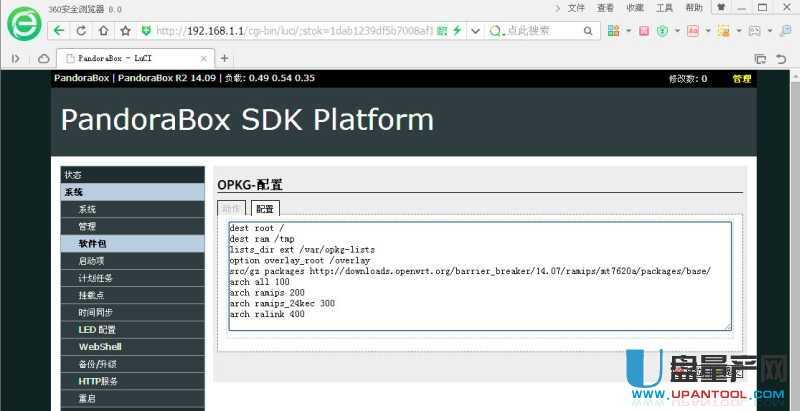The width and height of the screenshot is (800, 411).
Task: Close the PandoraBox - LuCI tab
Action: pos(204,59)
